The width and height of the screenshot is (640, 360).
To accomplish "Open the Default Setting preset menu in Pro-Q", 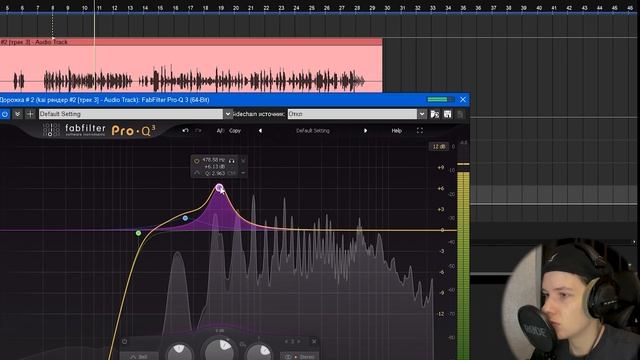I will 313,131.
